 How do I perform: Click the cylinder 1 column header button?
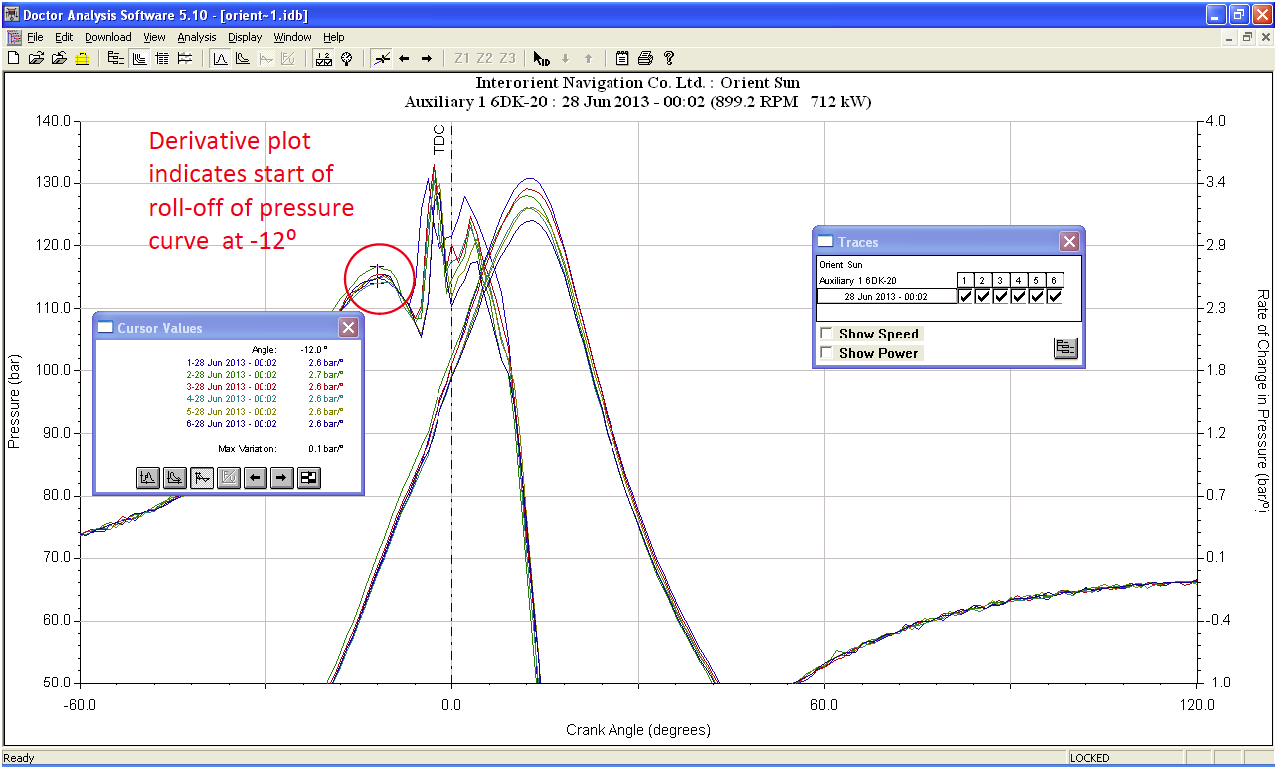click(x=965, y=280)
